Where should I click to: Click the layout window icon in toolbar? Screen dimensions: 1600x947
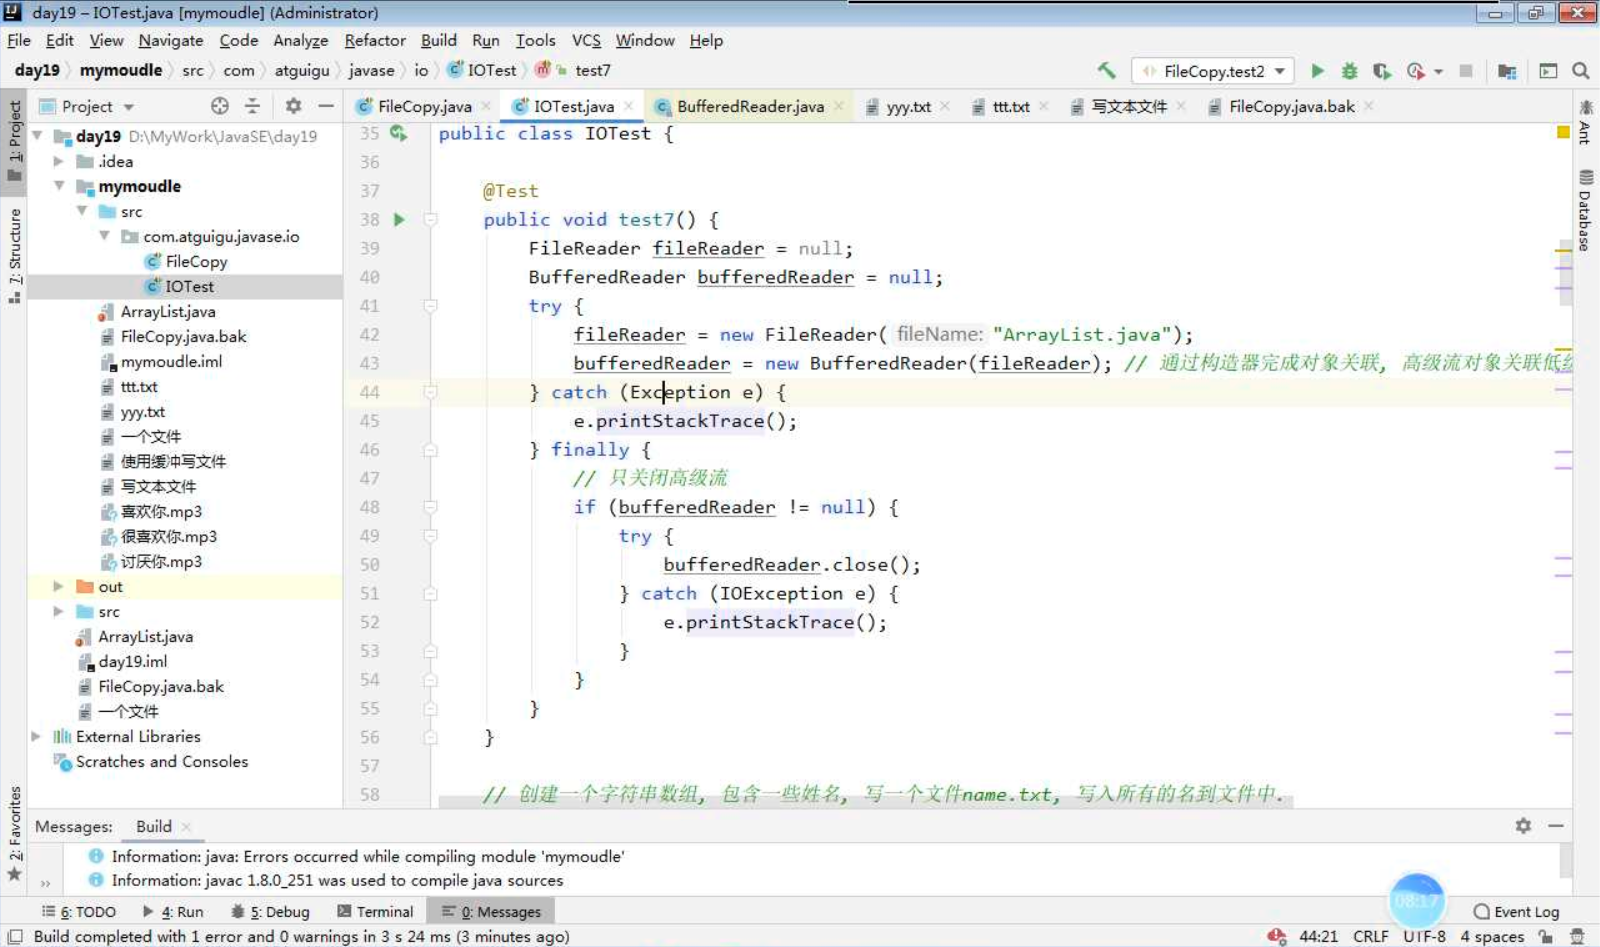(x=1548, y=71)
